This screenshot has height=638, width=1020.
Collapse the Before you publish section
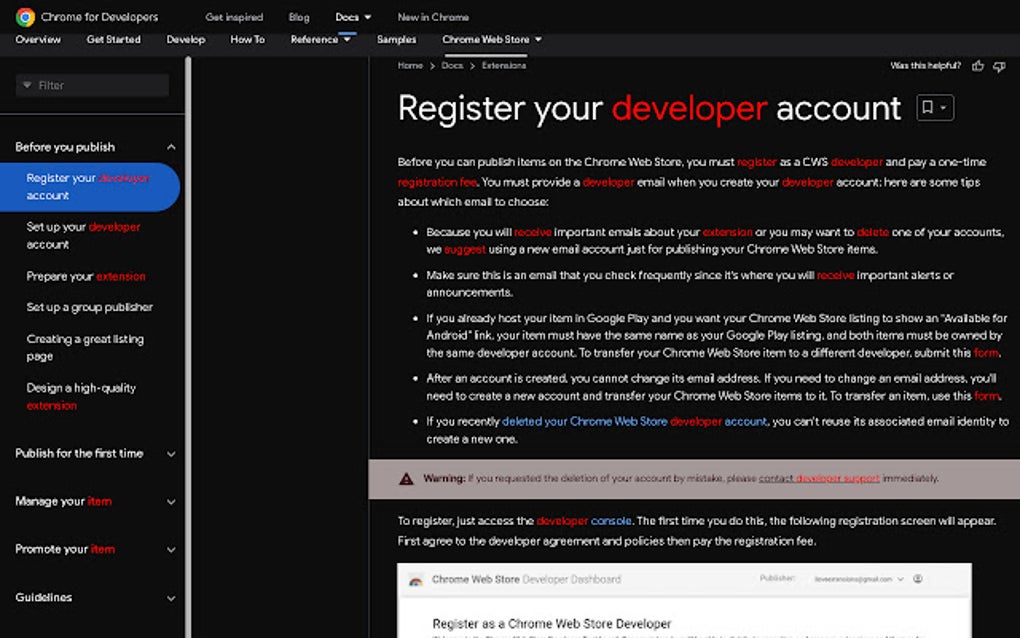(171, 147)
